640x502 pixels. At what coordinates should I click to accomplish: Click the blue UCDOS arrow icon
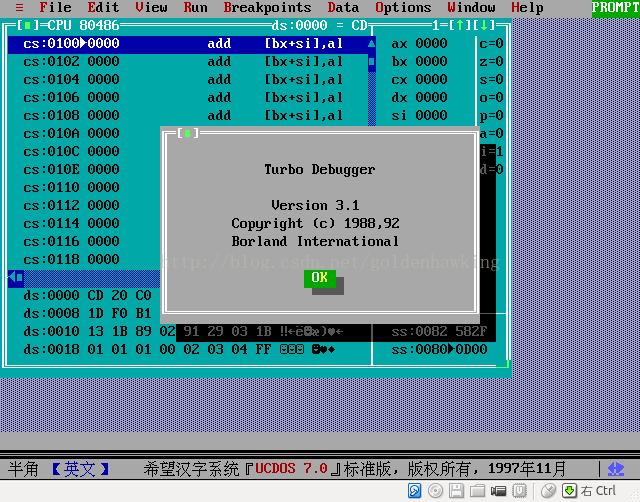pos(616,469)
